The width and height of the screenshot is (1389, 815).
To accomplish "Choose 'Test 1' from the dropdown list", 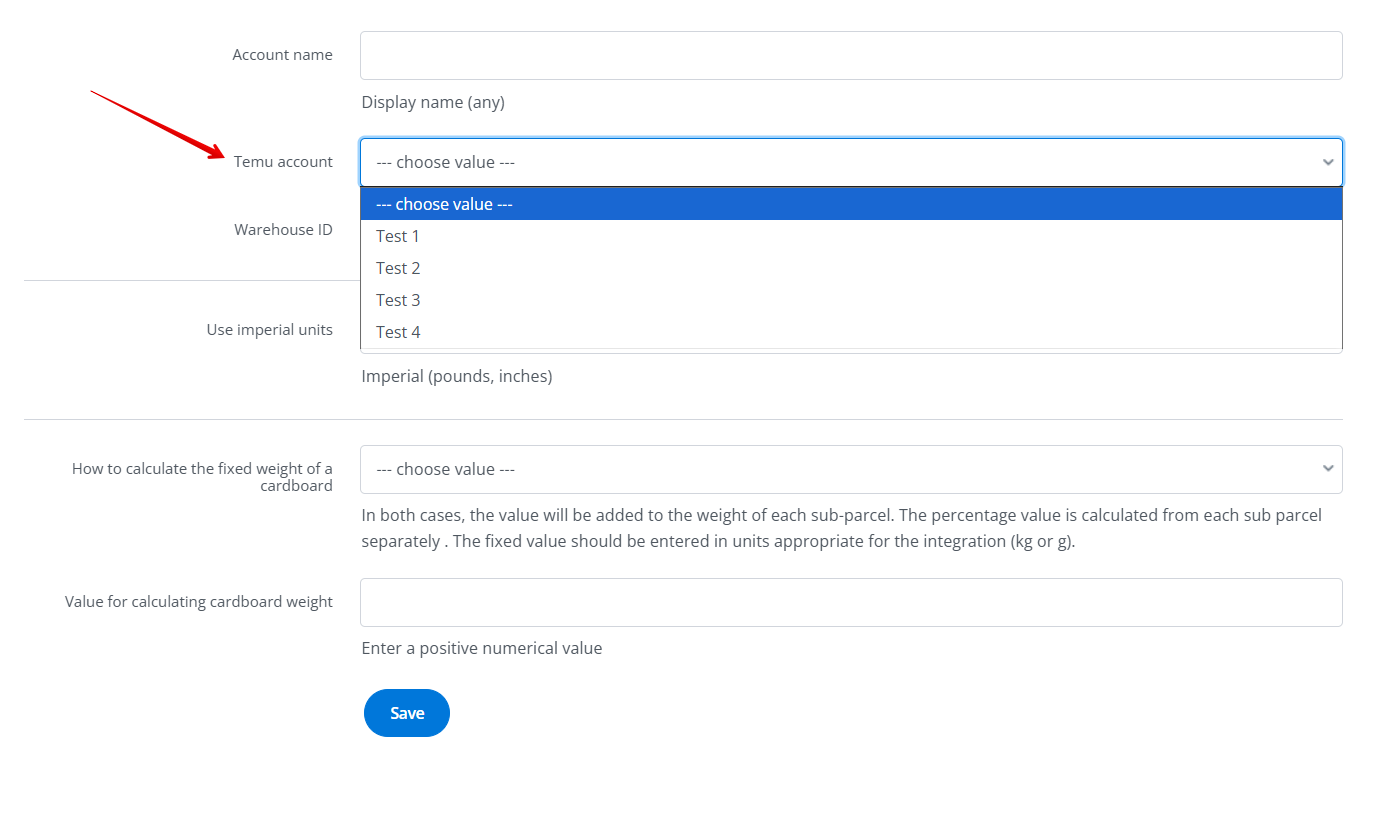I will click(x=398, y=236).
